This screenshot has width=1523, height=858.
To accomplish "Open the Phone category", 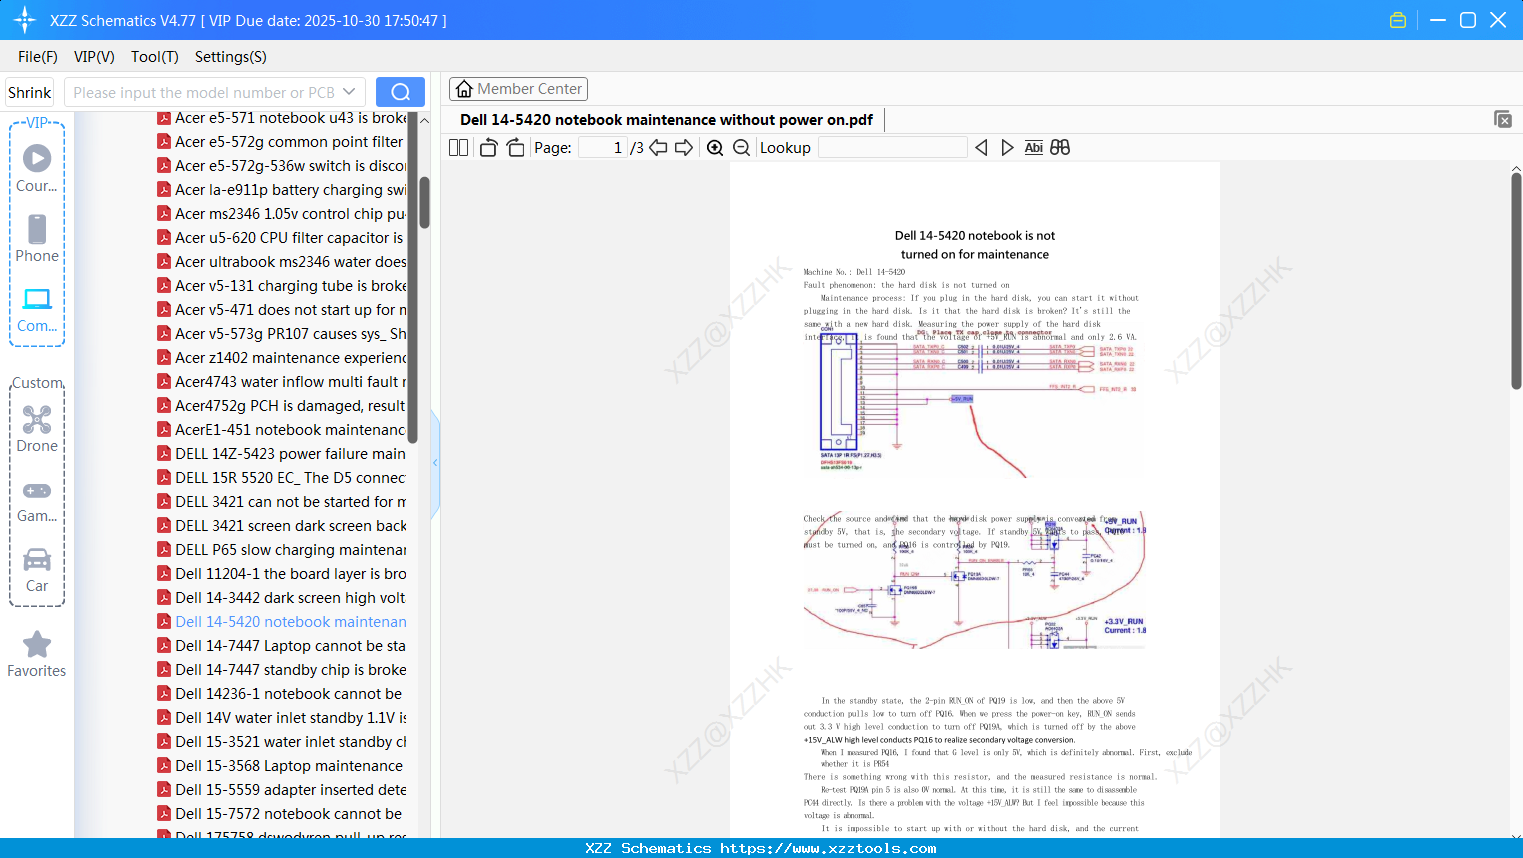I will pos(37,238).
